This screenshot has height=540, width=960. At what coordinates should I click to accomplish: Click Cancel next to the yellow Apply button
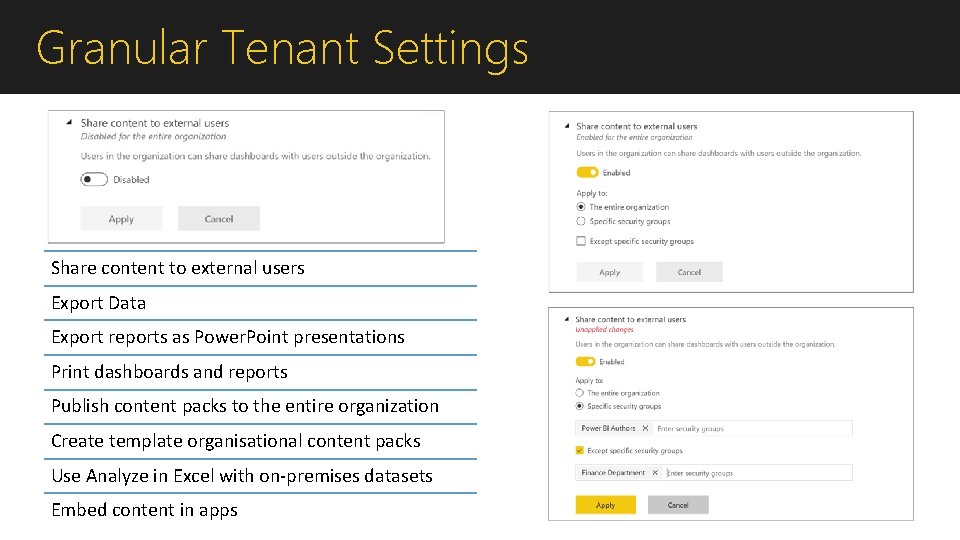coord(678,505)
